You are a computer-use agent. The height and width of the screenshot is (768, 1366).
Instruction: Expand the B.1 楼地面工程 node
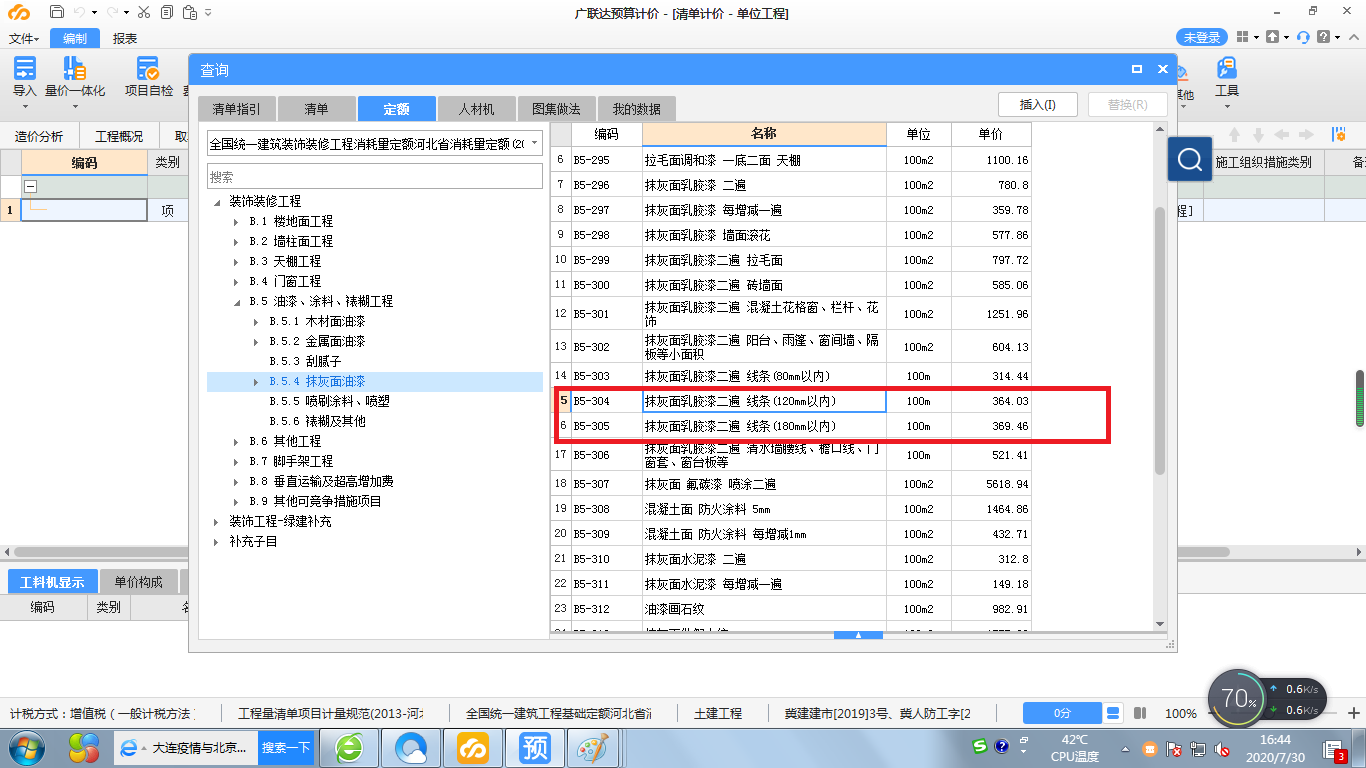(x=236, y=221)
